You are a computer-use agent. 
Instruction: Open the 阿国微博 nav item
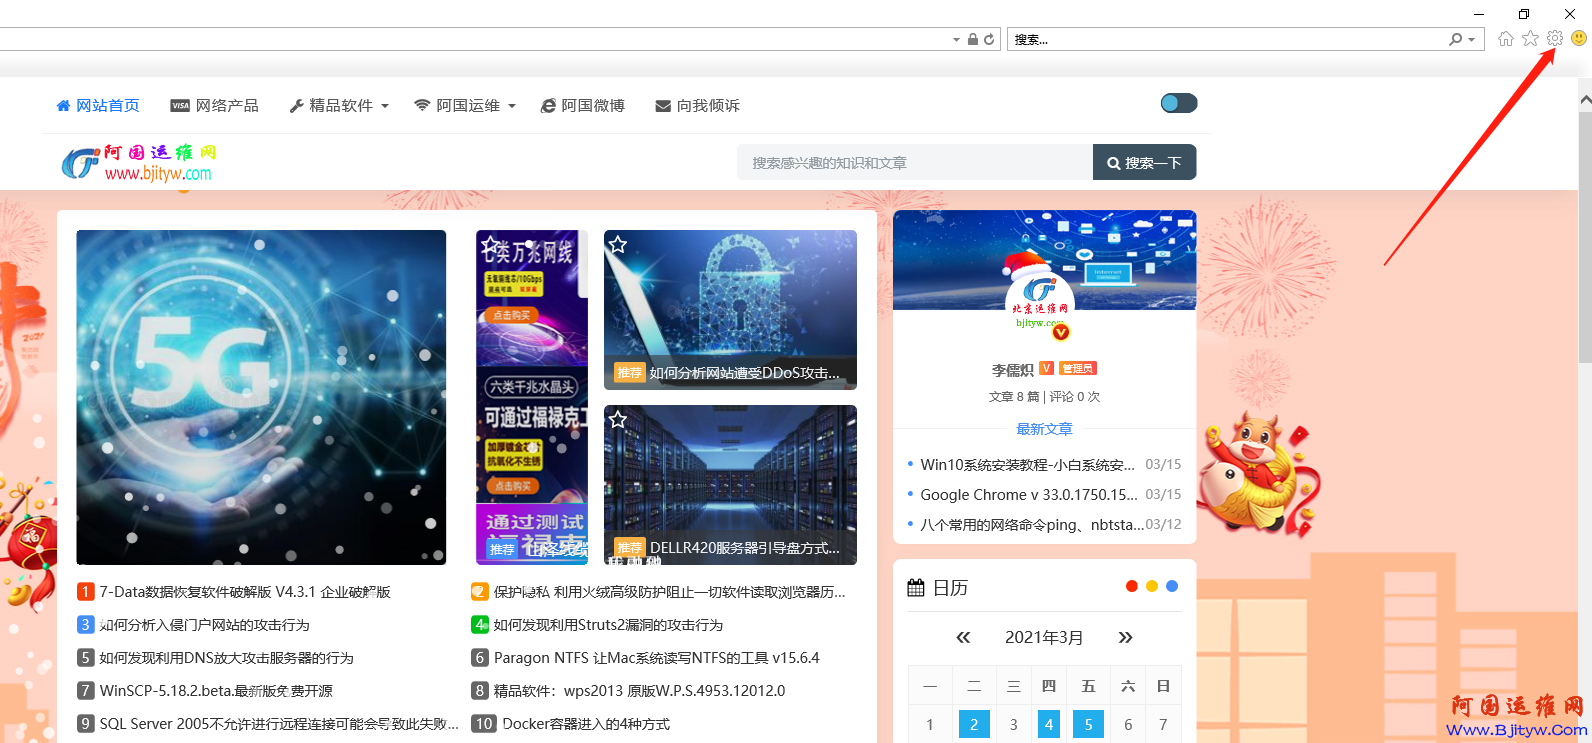coord(583,105)
